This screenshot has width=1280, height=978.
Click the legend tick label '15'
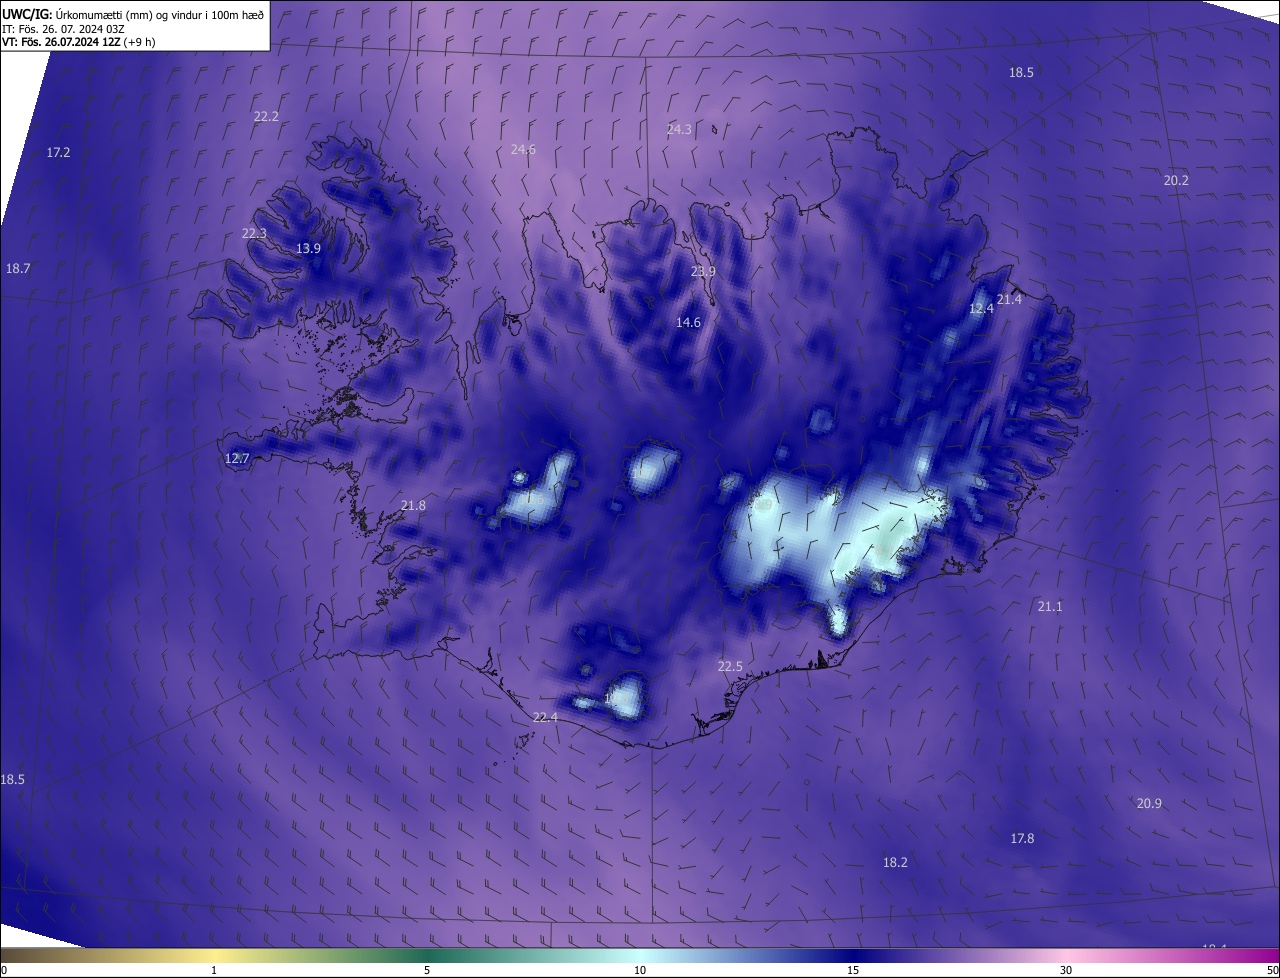coord(853,970)
